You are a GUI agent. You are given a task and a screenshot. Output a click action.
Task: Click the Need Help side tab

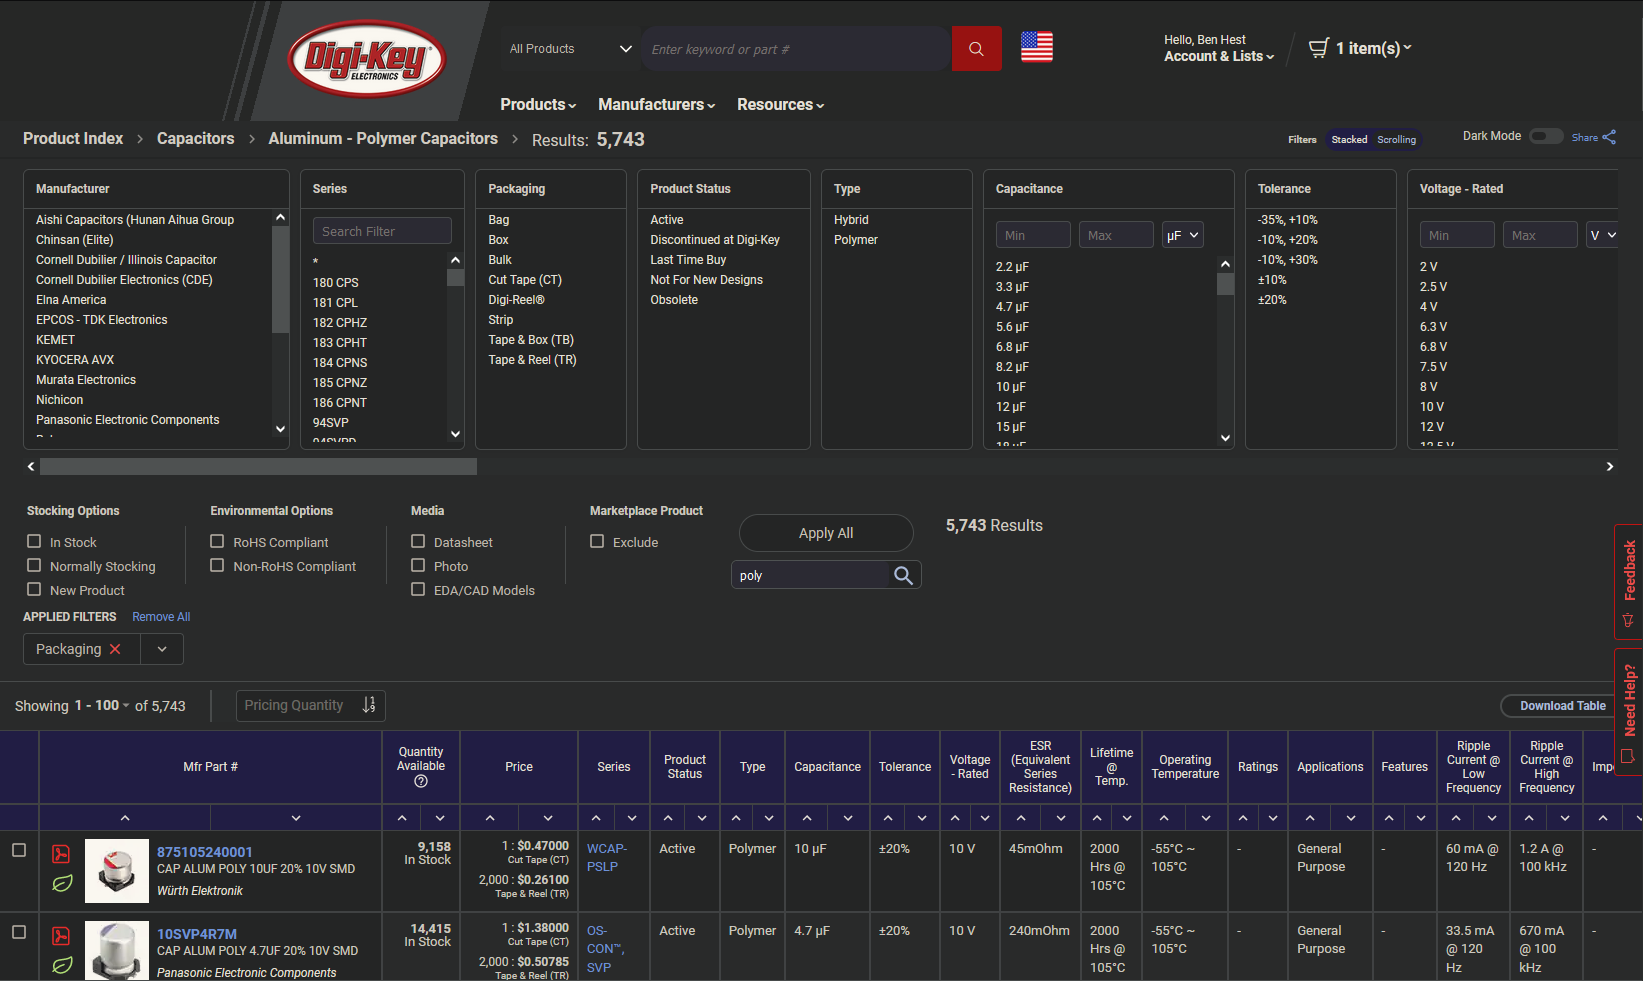coord(1628,711)
